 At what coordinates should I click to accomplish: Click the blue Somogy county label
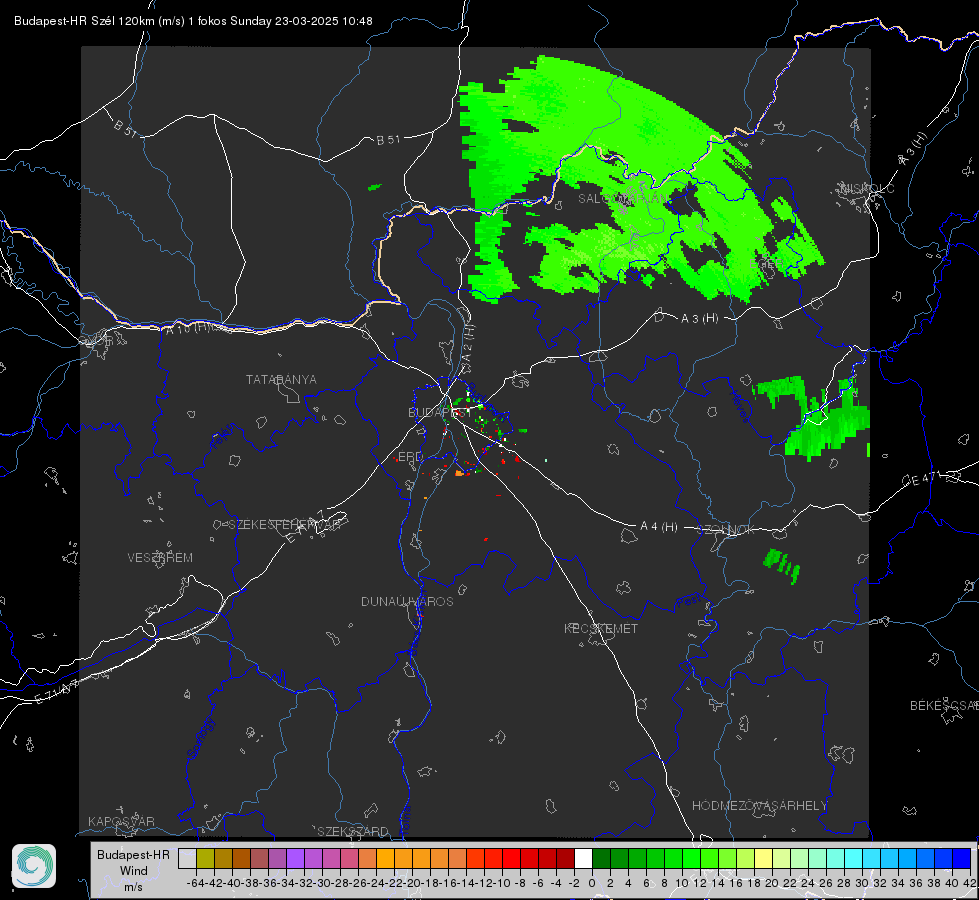pyautogui.click(x=201, y=739)
